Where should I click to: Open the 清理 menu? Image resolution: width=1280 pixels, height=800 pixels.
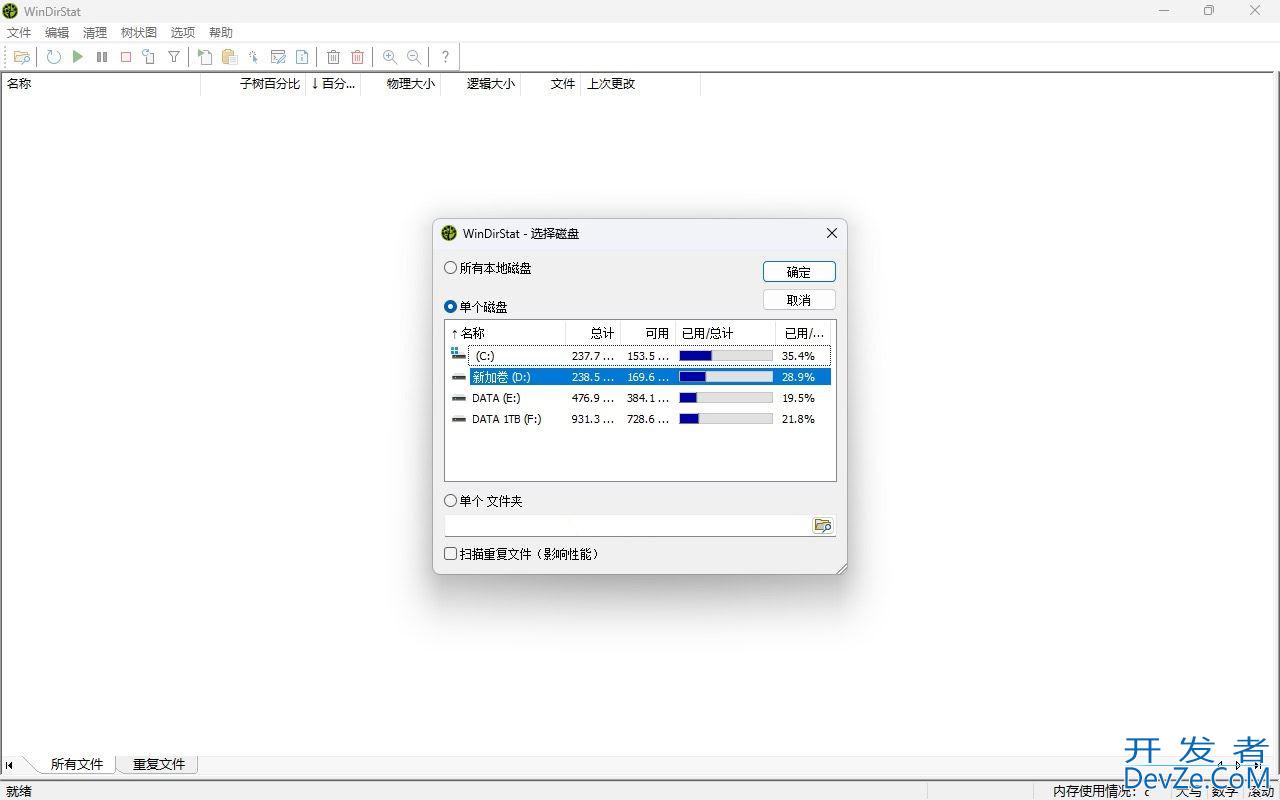coord(95,32)
